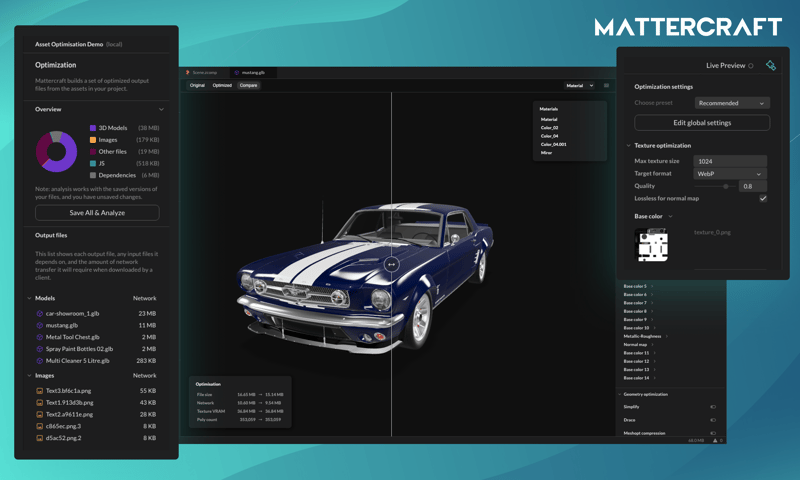Toggle the Draco compression switch
800x480 pixels.
[x=713, y=420]
